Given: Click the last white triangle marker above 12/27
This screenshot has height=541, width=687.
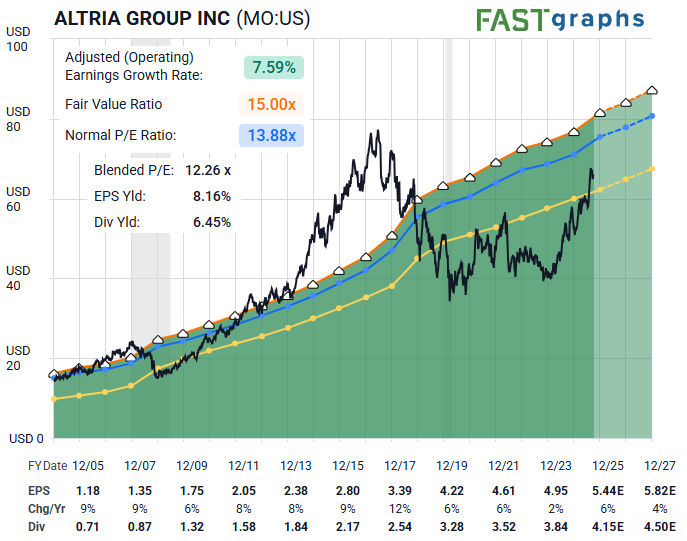Looking at the screenshot, I should (652, 91).
